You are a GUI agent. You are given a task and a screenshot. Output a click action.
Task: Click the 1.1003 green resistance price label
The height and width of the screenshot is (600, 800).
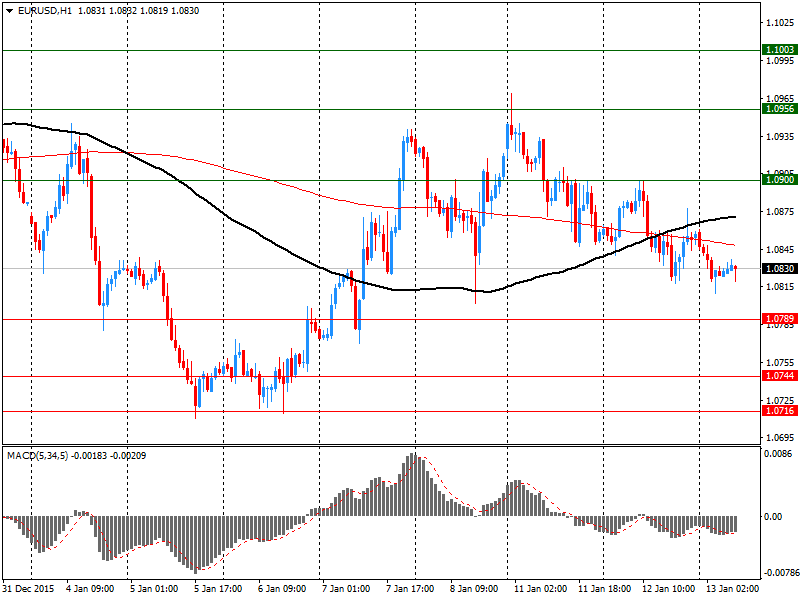click(780, 49)
